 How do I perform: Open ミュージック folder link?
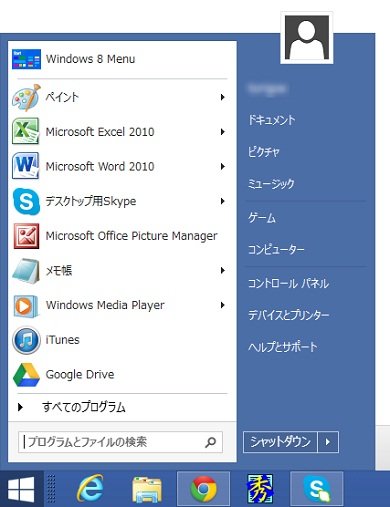coord(271,184)
